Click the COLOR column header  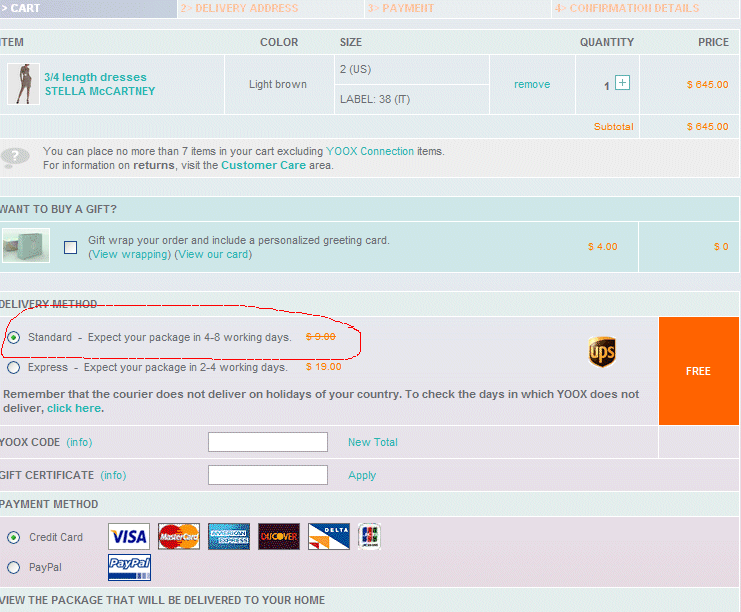pos(279,43)
